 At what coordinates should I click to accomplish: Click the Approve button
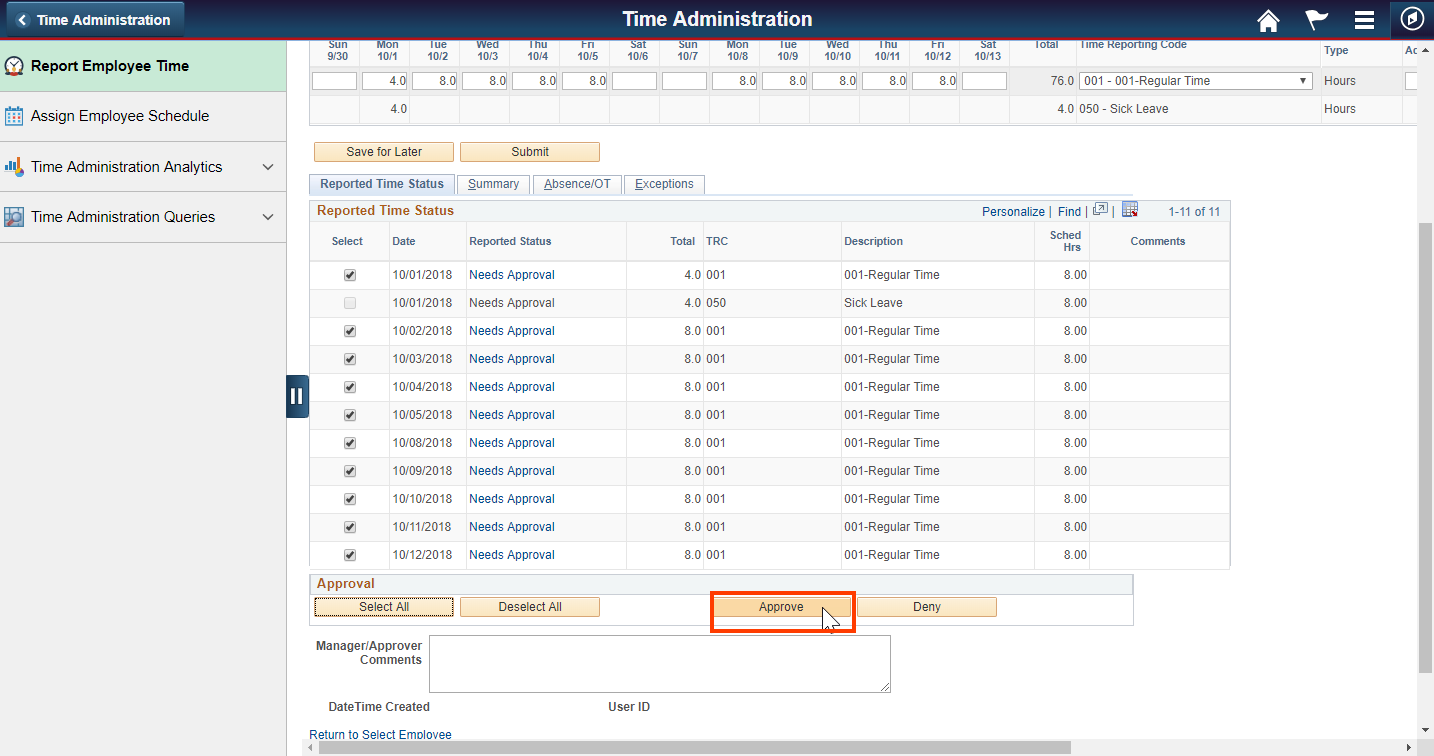click(x=782, y=606)
